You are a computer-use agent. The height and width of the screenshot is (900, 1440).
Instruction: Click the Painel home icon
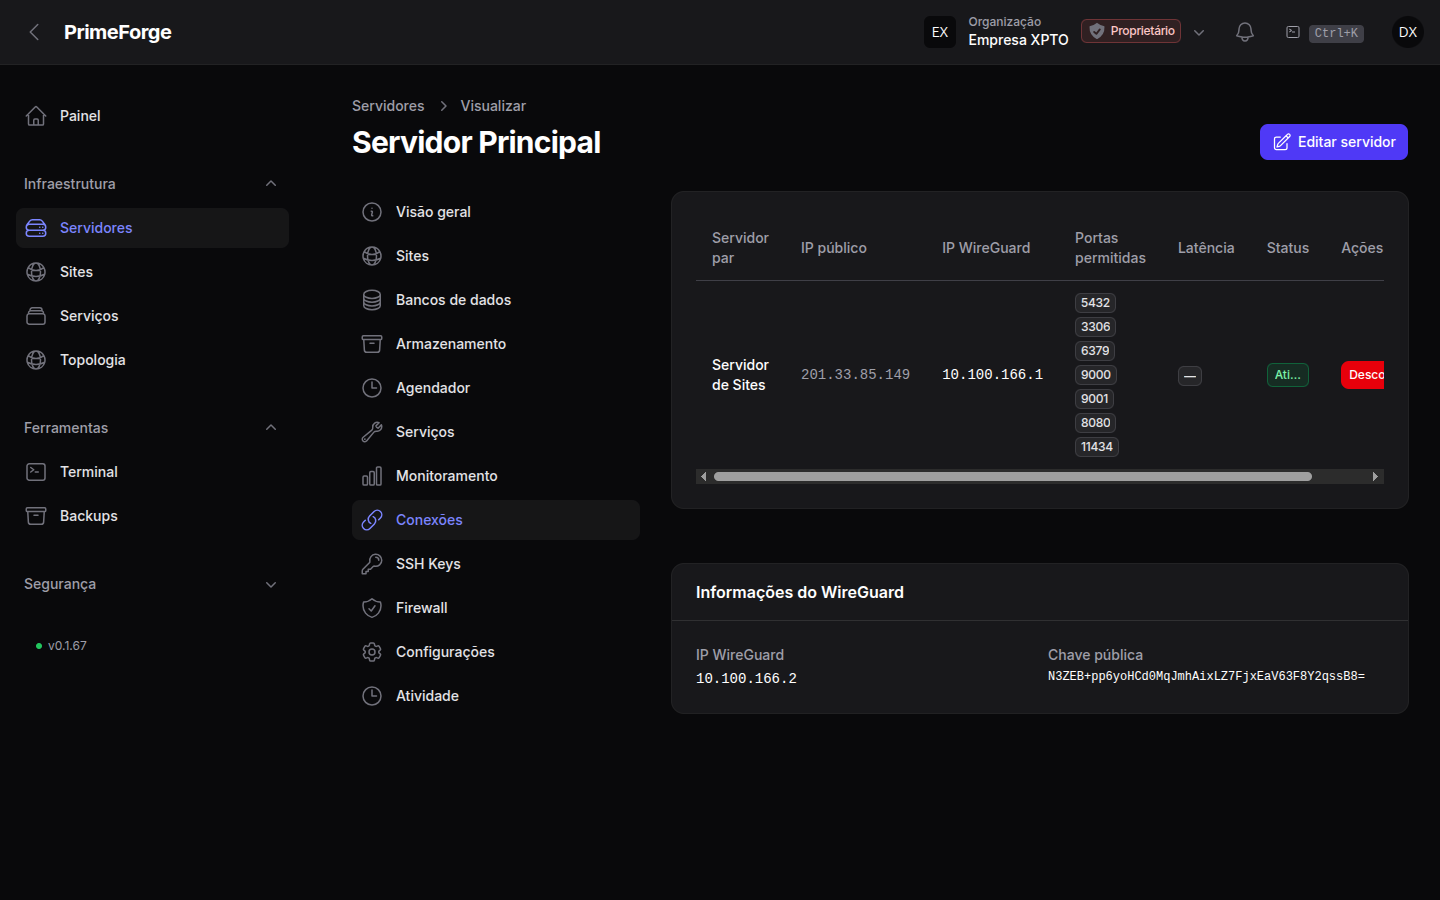coord(36,116)
